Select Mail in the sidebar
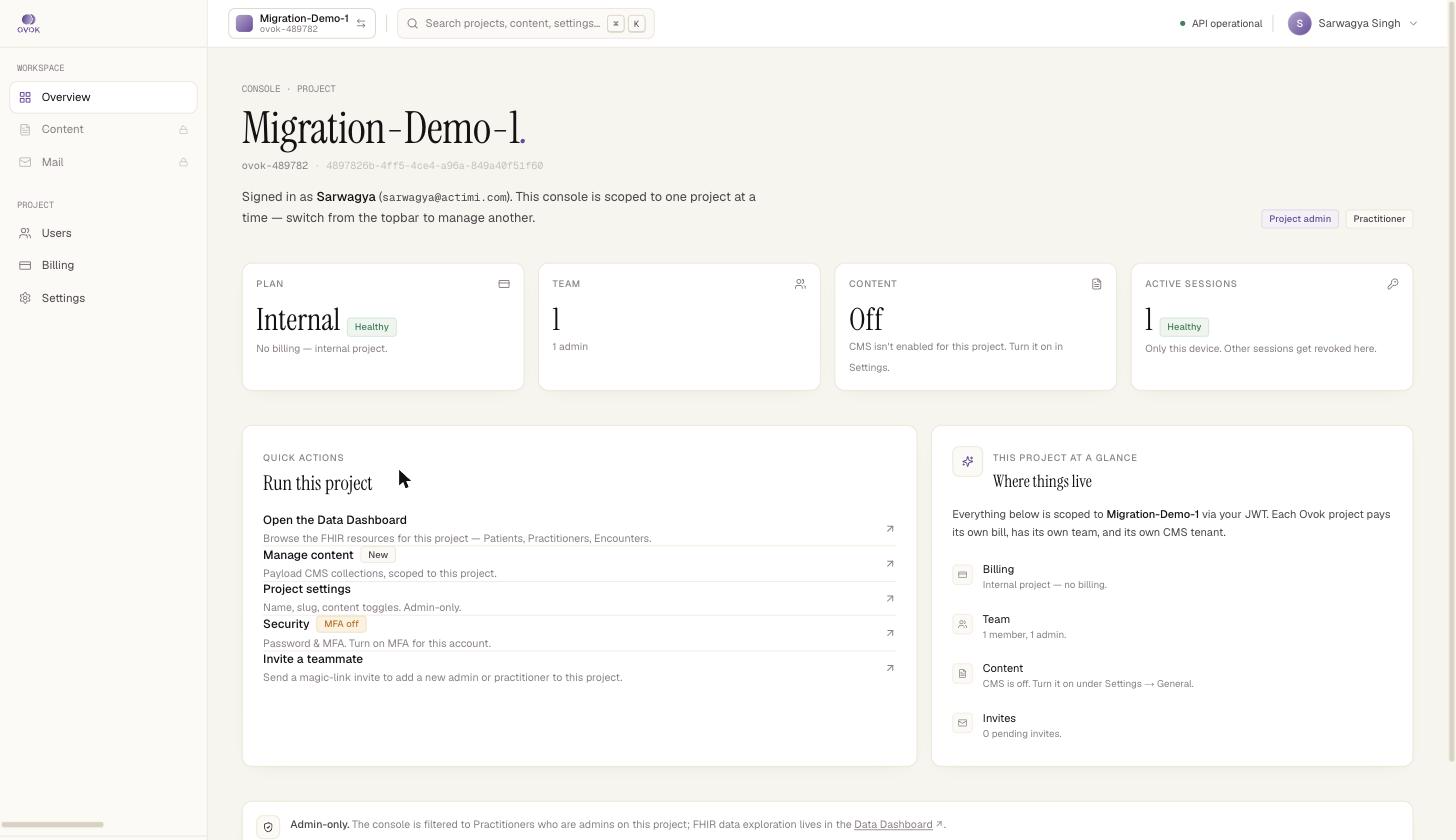Viewport: 1456px width, 840px height. pos(104,162)
